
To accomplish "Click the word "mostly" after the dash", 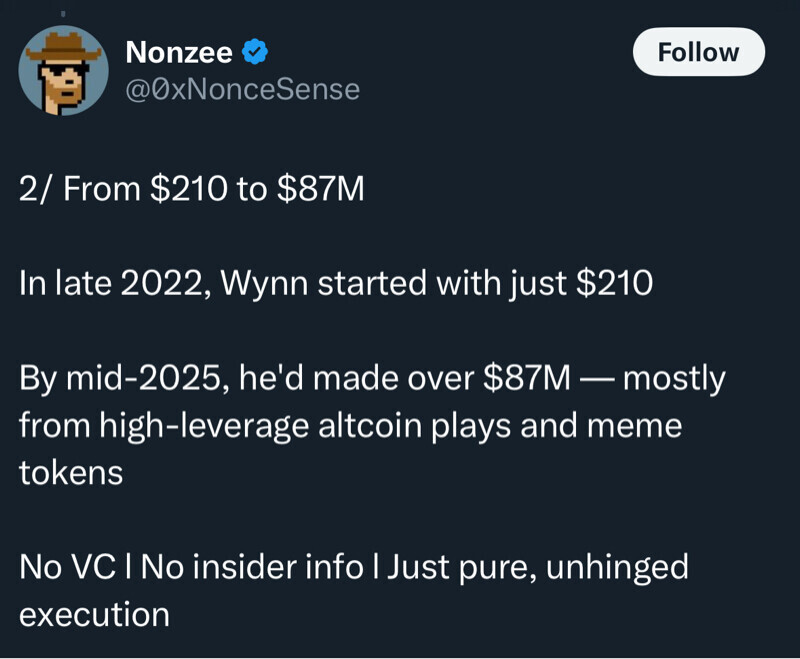I will coord(674,378).
